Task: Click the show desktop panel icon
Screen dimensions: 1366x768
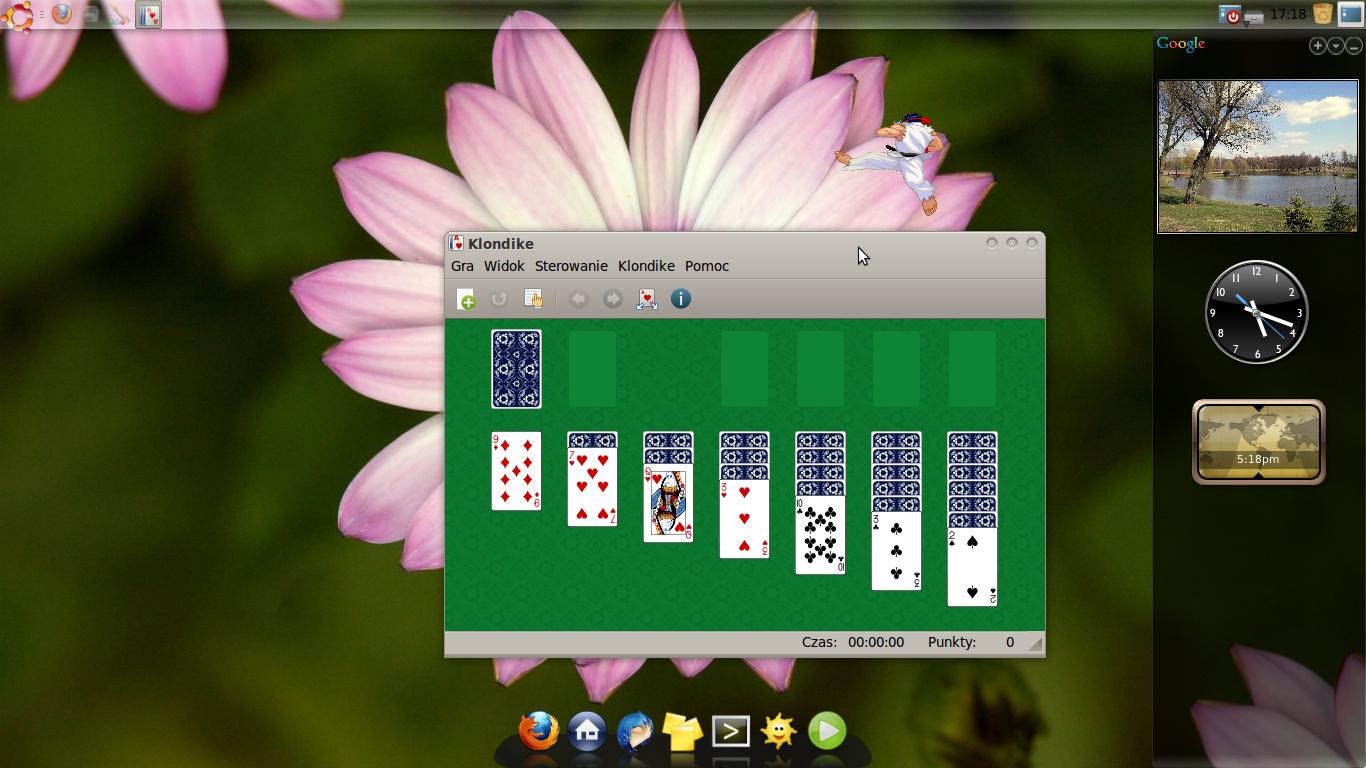Action: point(1350,14)
